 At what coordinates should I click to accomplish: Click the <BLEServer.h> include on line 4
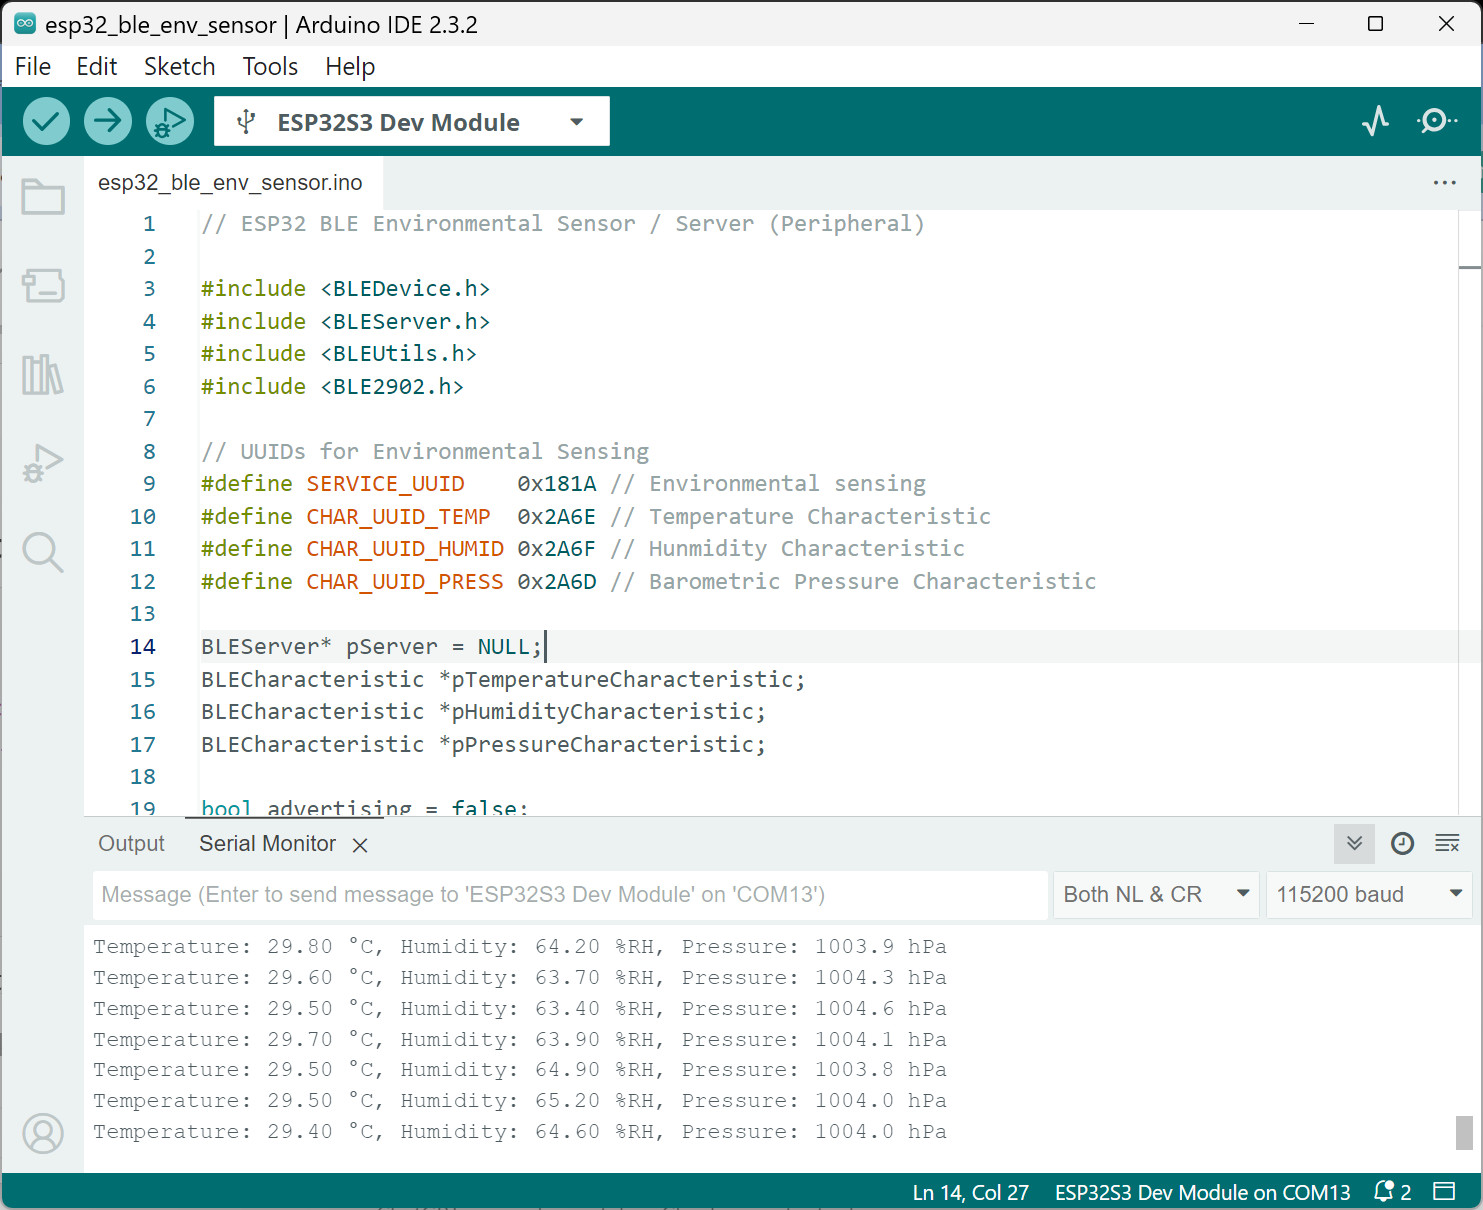[405, 322]
